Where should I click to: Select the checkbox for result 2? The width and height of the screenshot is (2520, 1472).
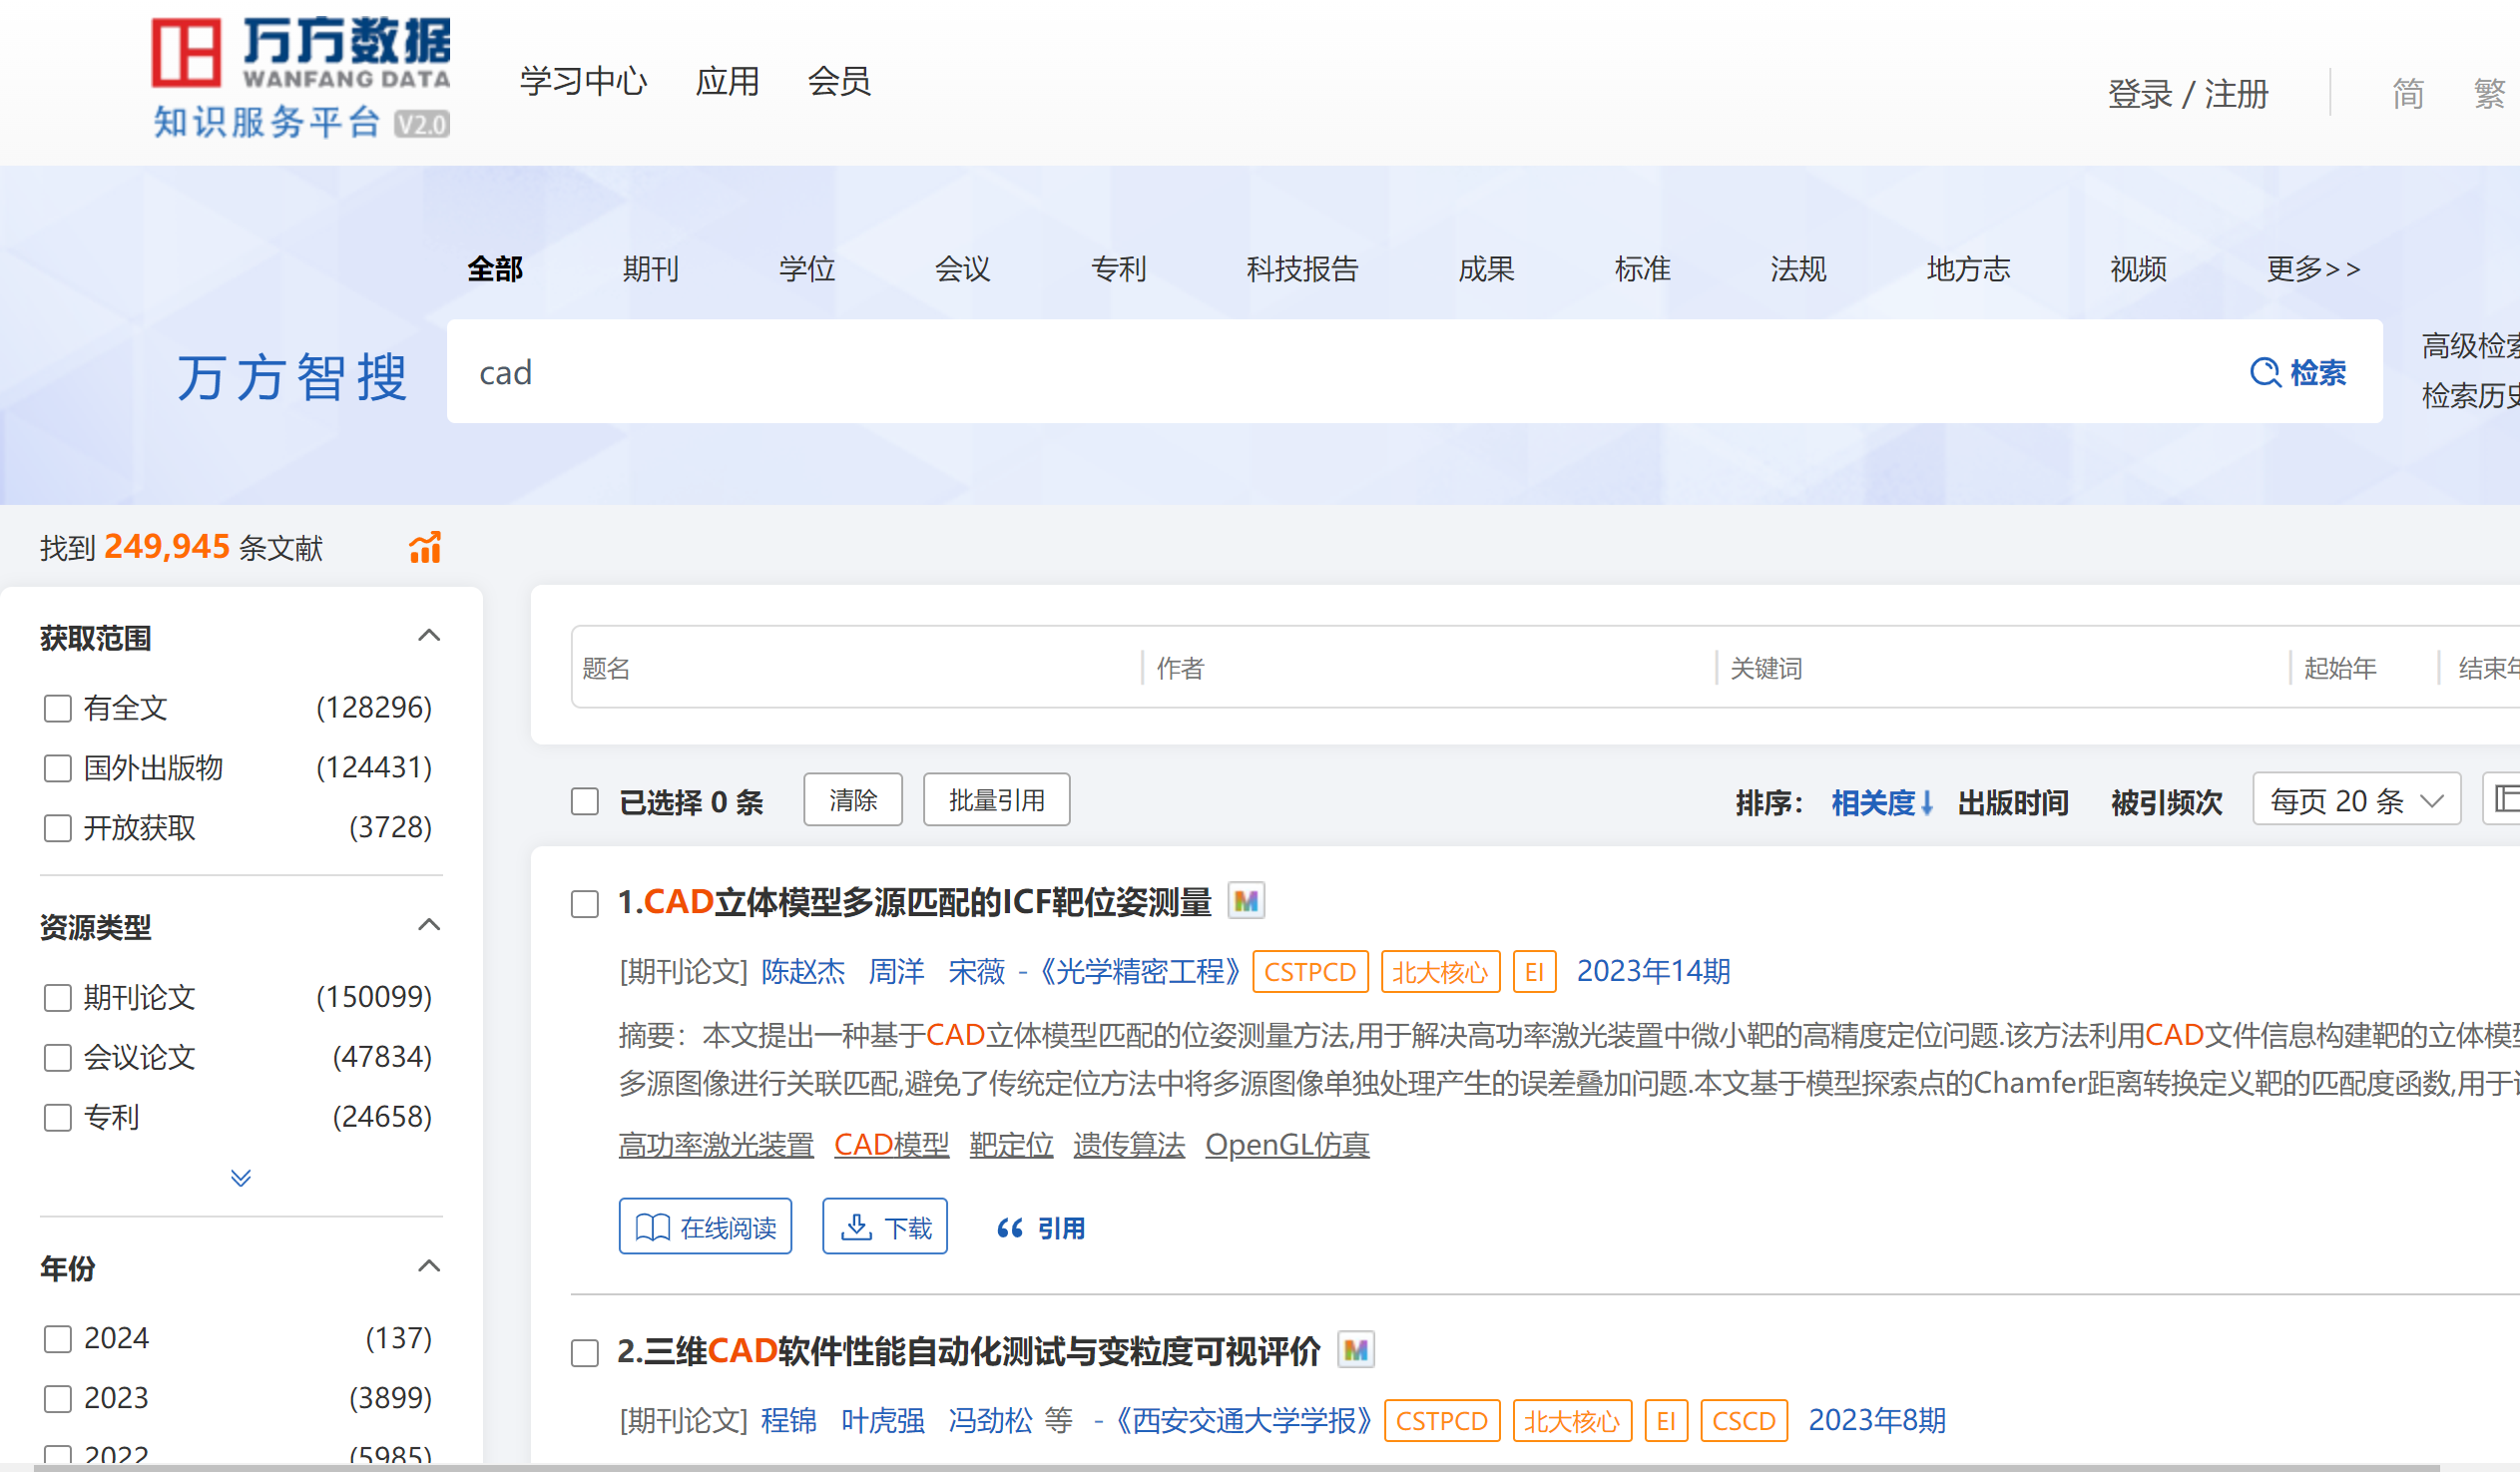coord(585,1353)
